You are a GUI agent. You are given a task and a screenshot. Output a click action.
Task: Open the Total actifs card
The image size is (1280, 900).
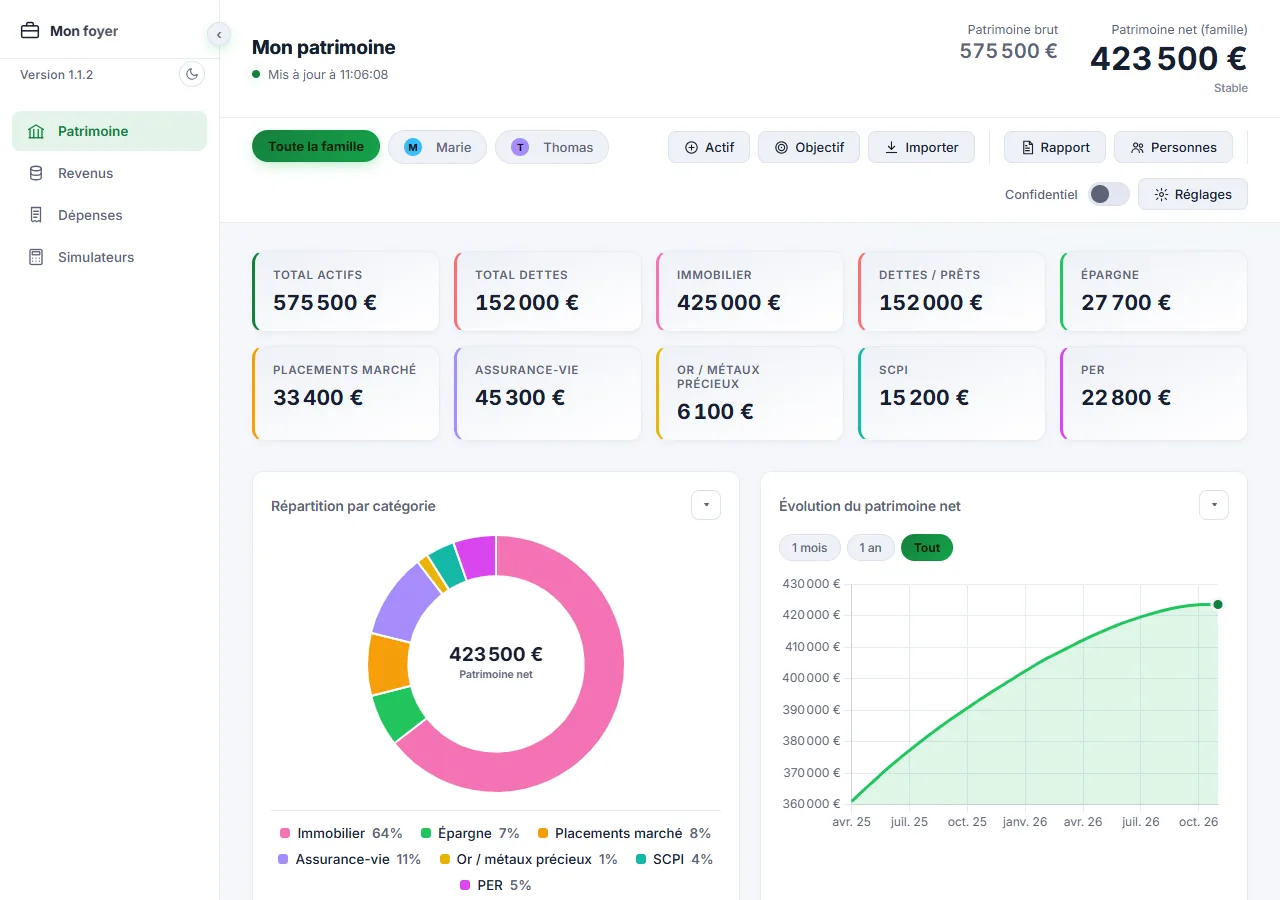[x=345, y=291]
